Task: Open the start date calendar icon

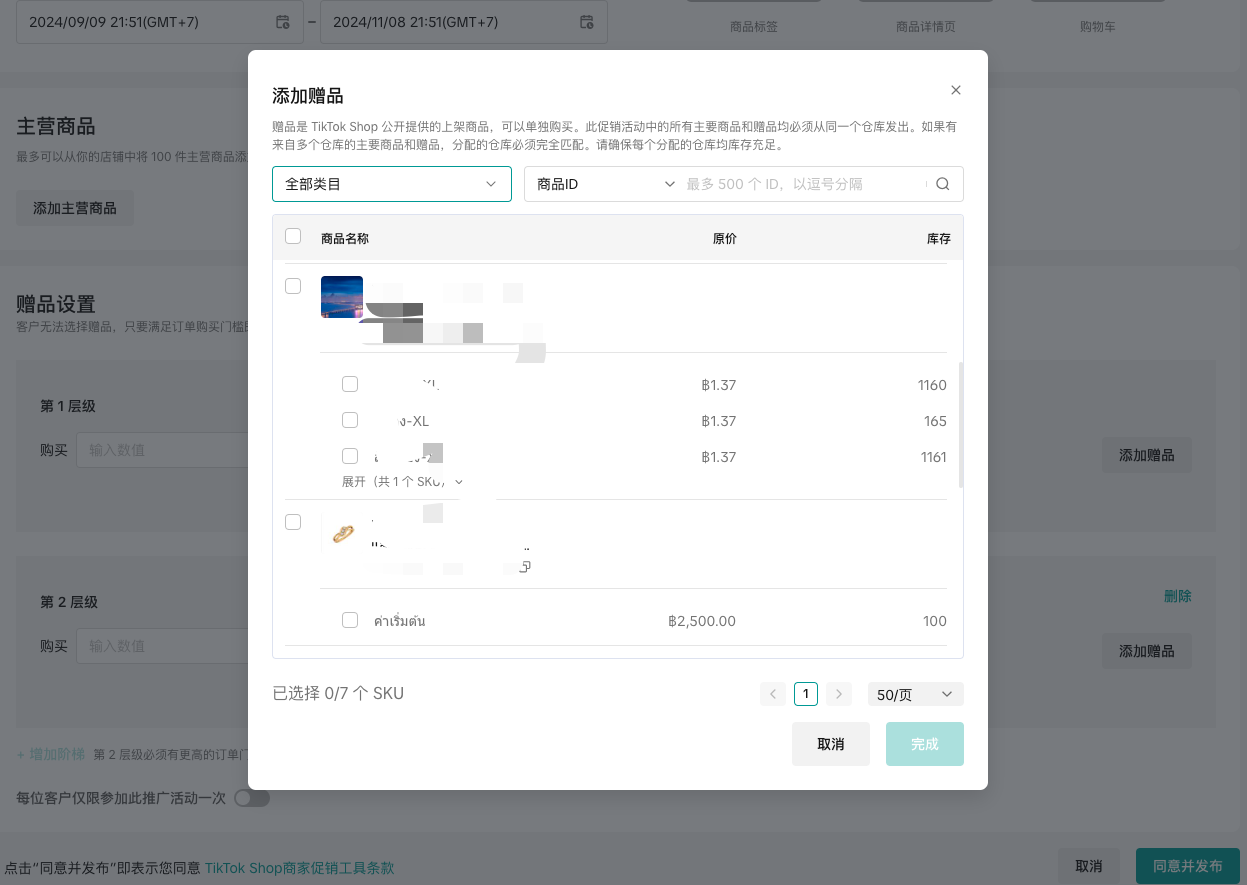Action: pos(283,22)
